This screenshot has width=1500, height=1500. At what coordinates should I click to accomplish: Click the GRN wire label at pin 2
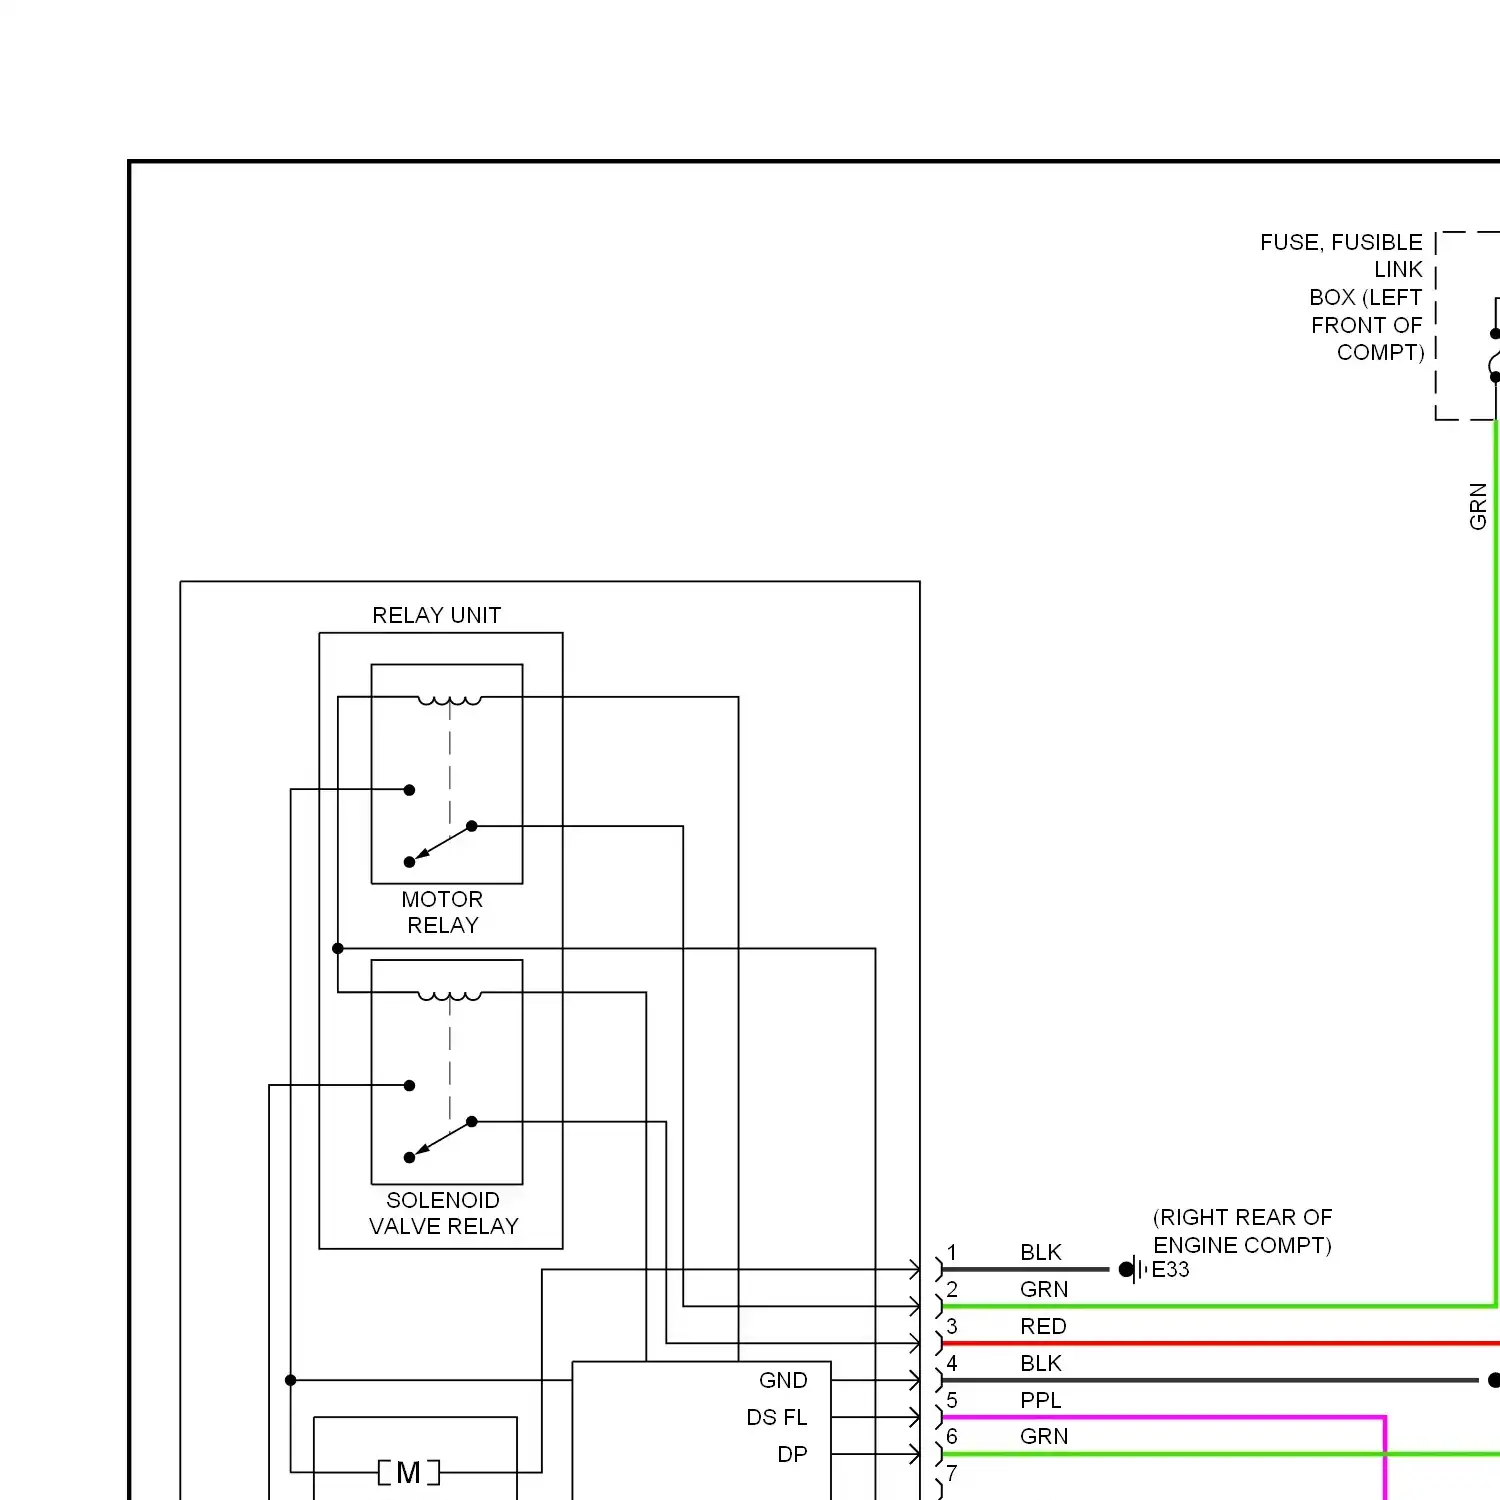[1044, 1289]
